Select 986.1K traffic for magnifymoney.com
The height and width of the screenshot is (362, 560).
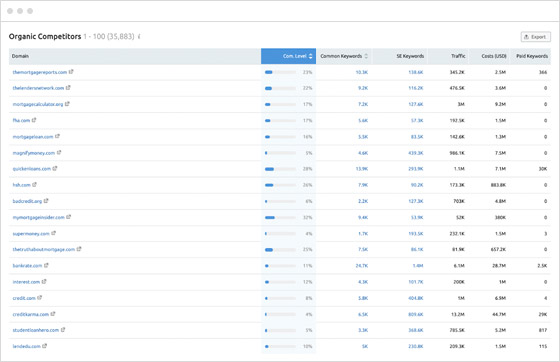457,153
